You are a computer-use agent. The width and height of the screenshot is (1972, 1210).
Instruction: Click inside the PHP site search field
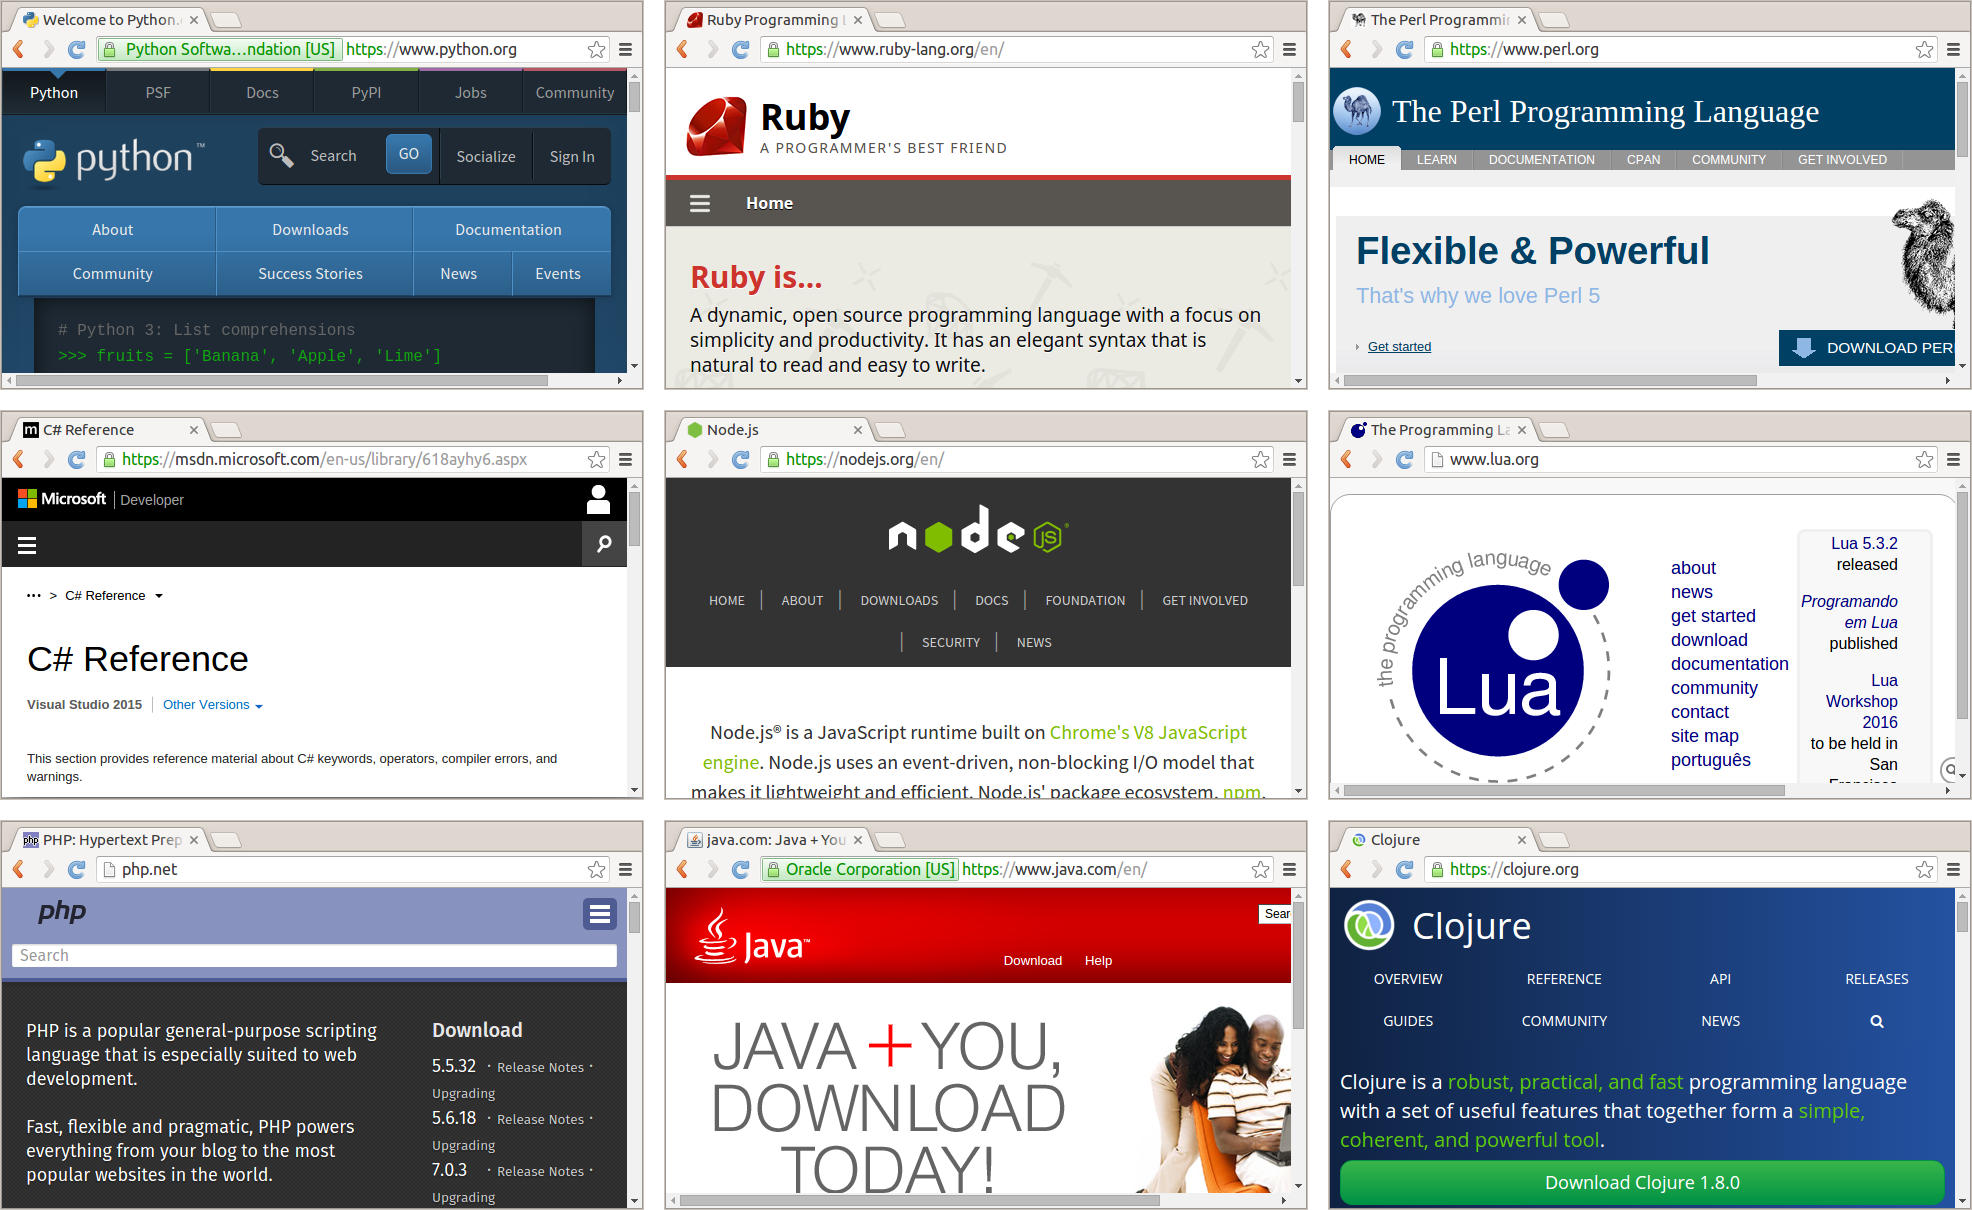click(313, 955)
